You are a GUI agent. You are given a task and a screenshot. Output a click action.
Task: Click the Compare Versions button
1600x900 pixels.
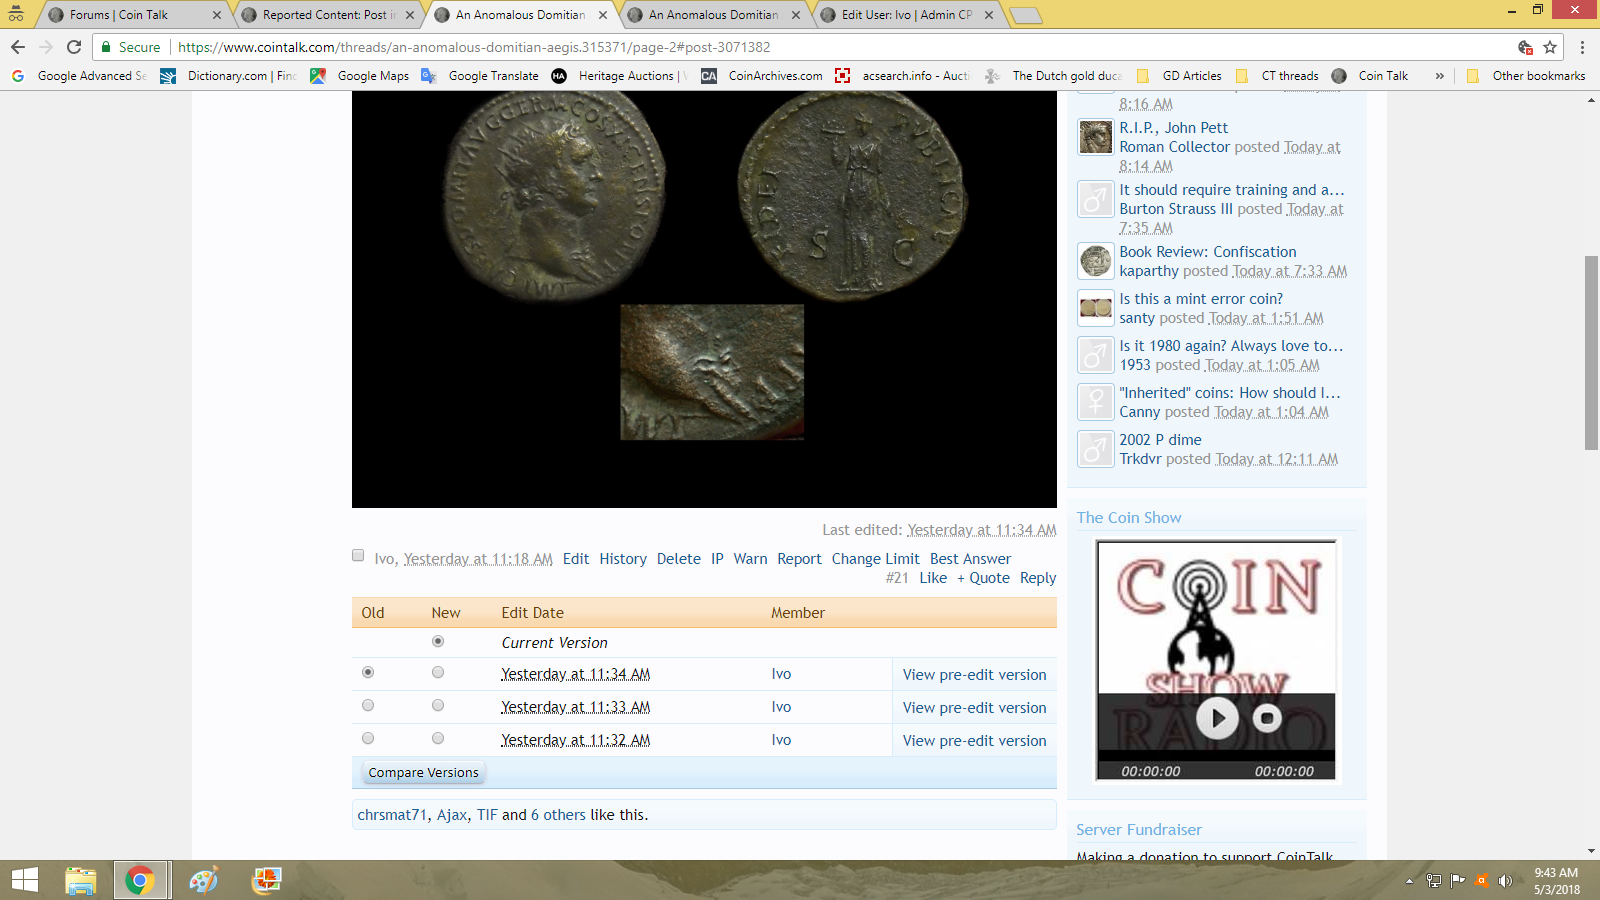coord(424,773)
